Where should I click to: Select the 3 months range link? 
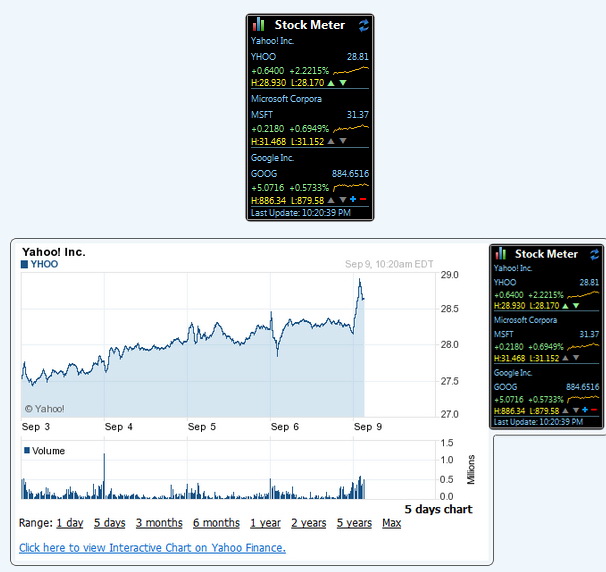click(159, 523)
